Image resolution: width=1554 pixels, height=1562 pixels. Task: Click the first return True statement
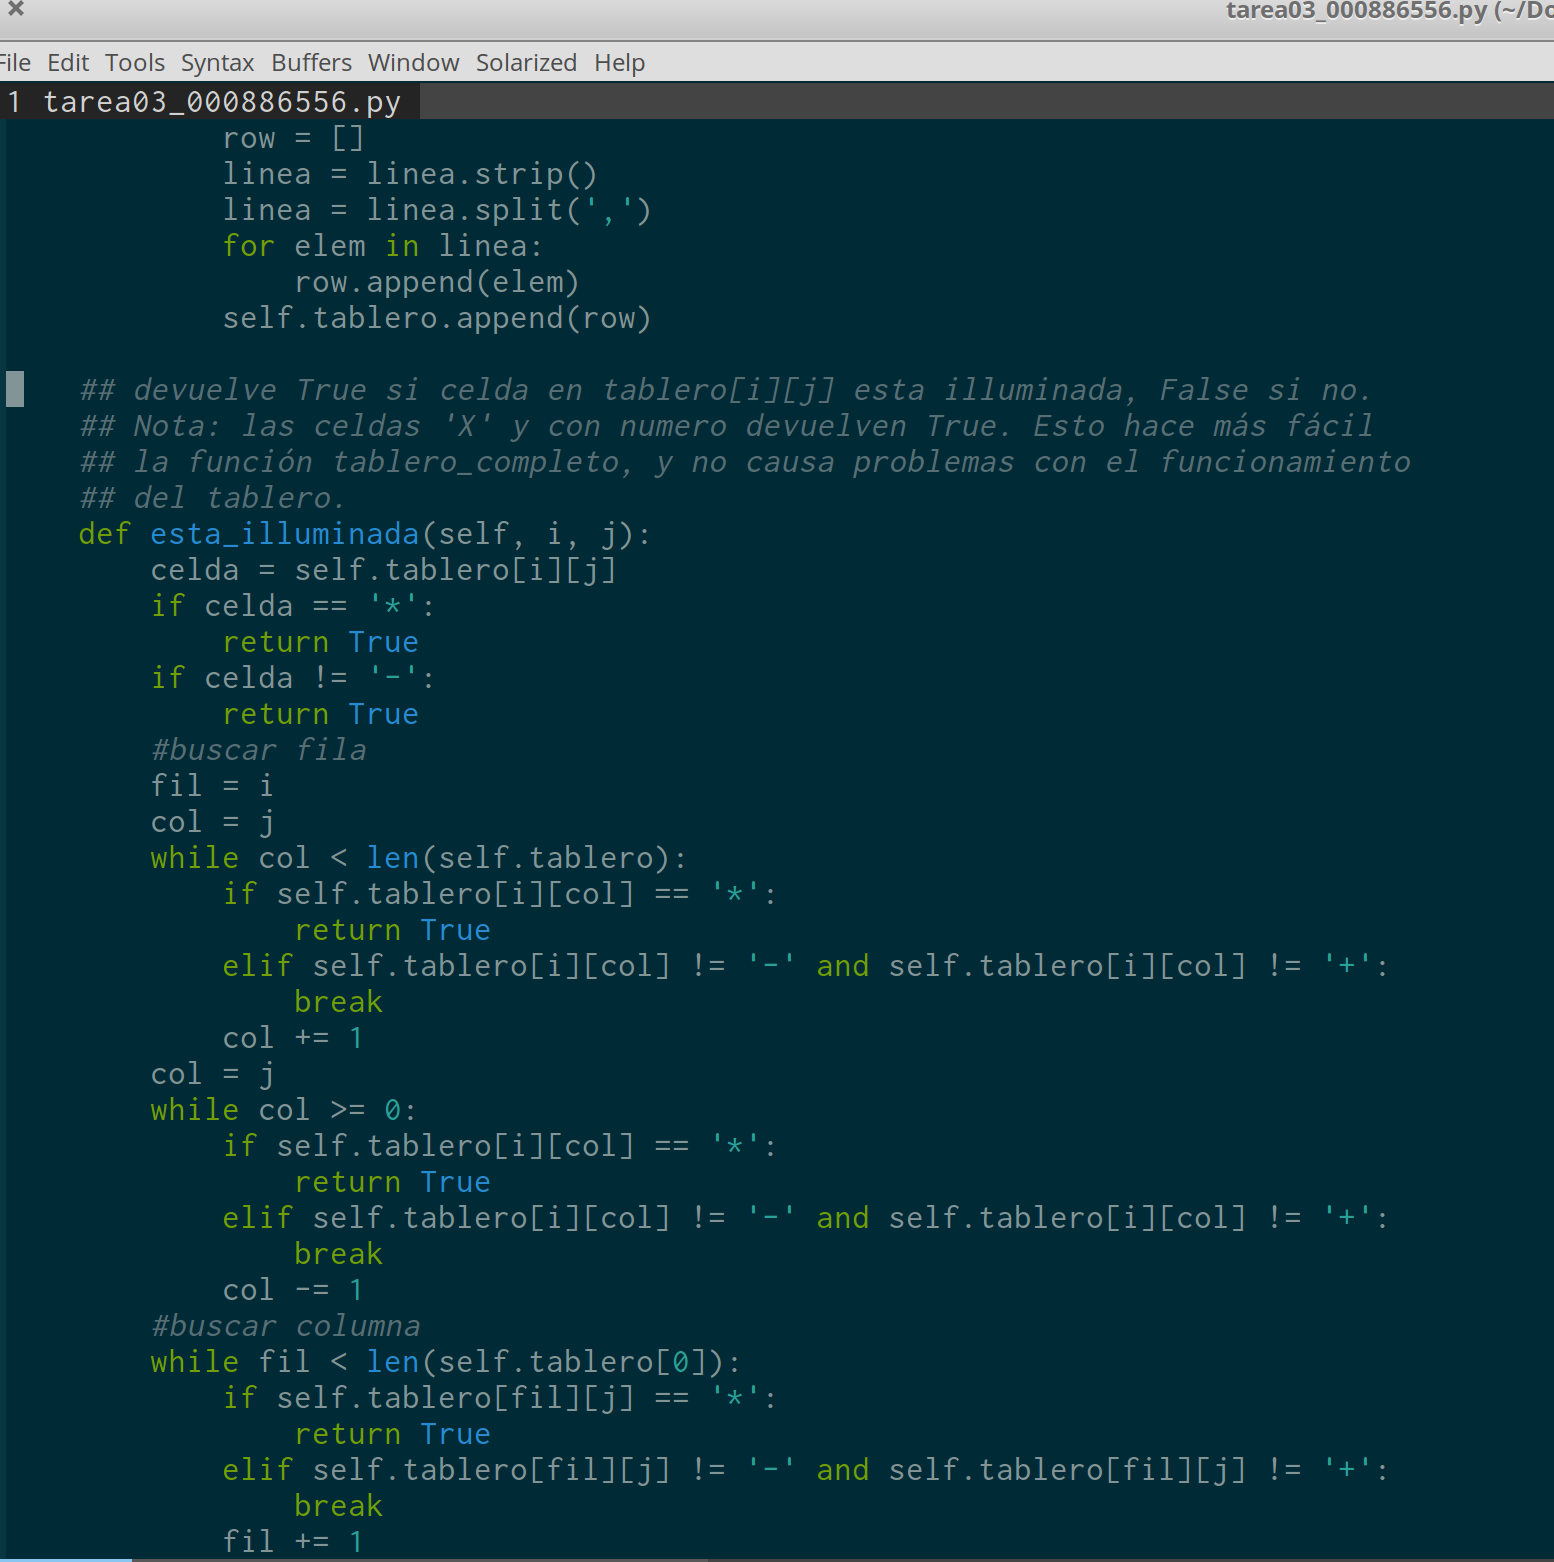[x=320, y=641]
